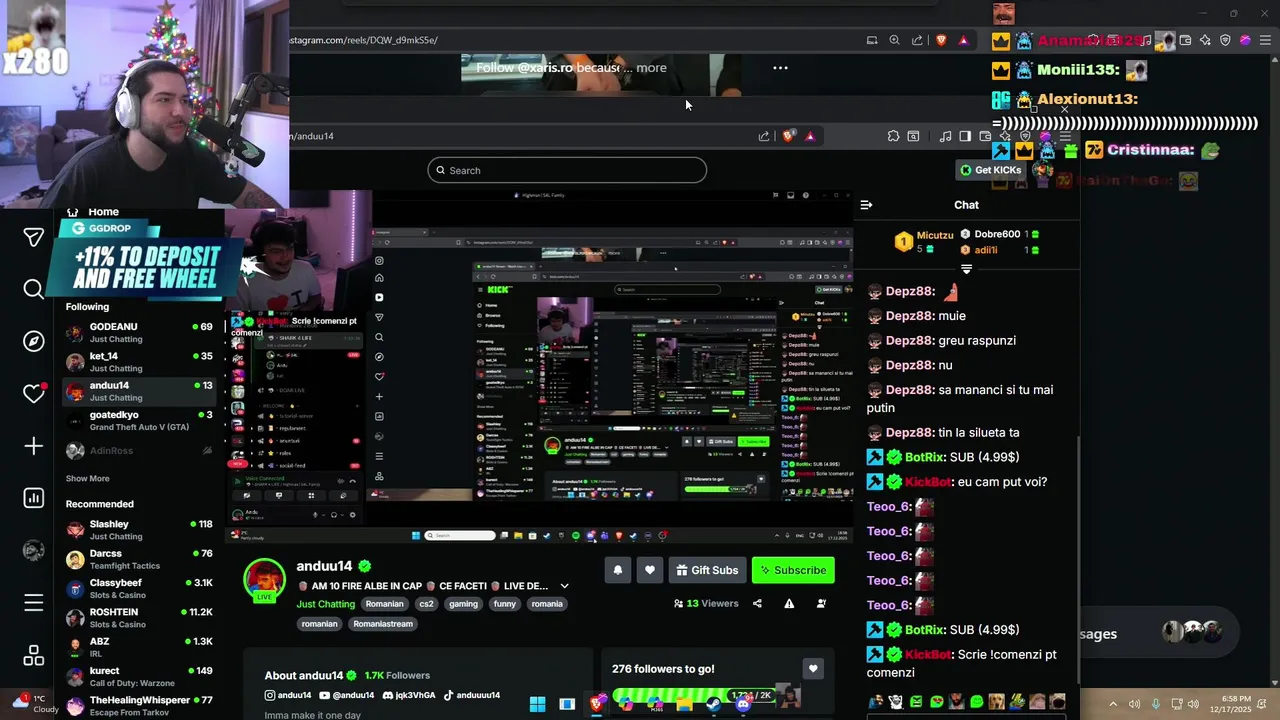This screenshot has width=1280, height=720.
Task: Open Instagram dashboard chart icon
Action: click(33, 498)
